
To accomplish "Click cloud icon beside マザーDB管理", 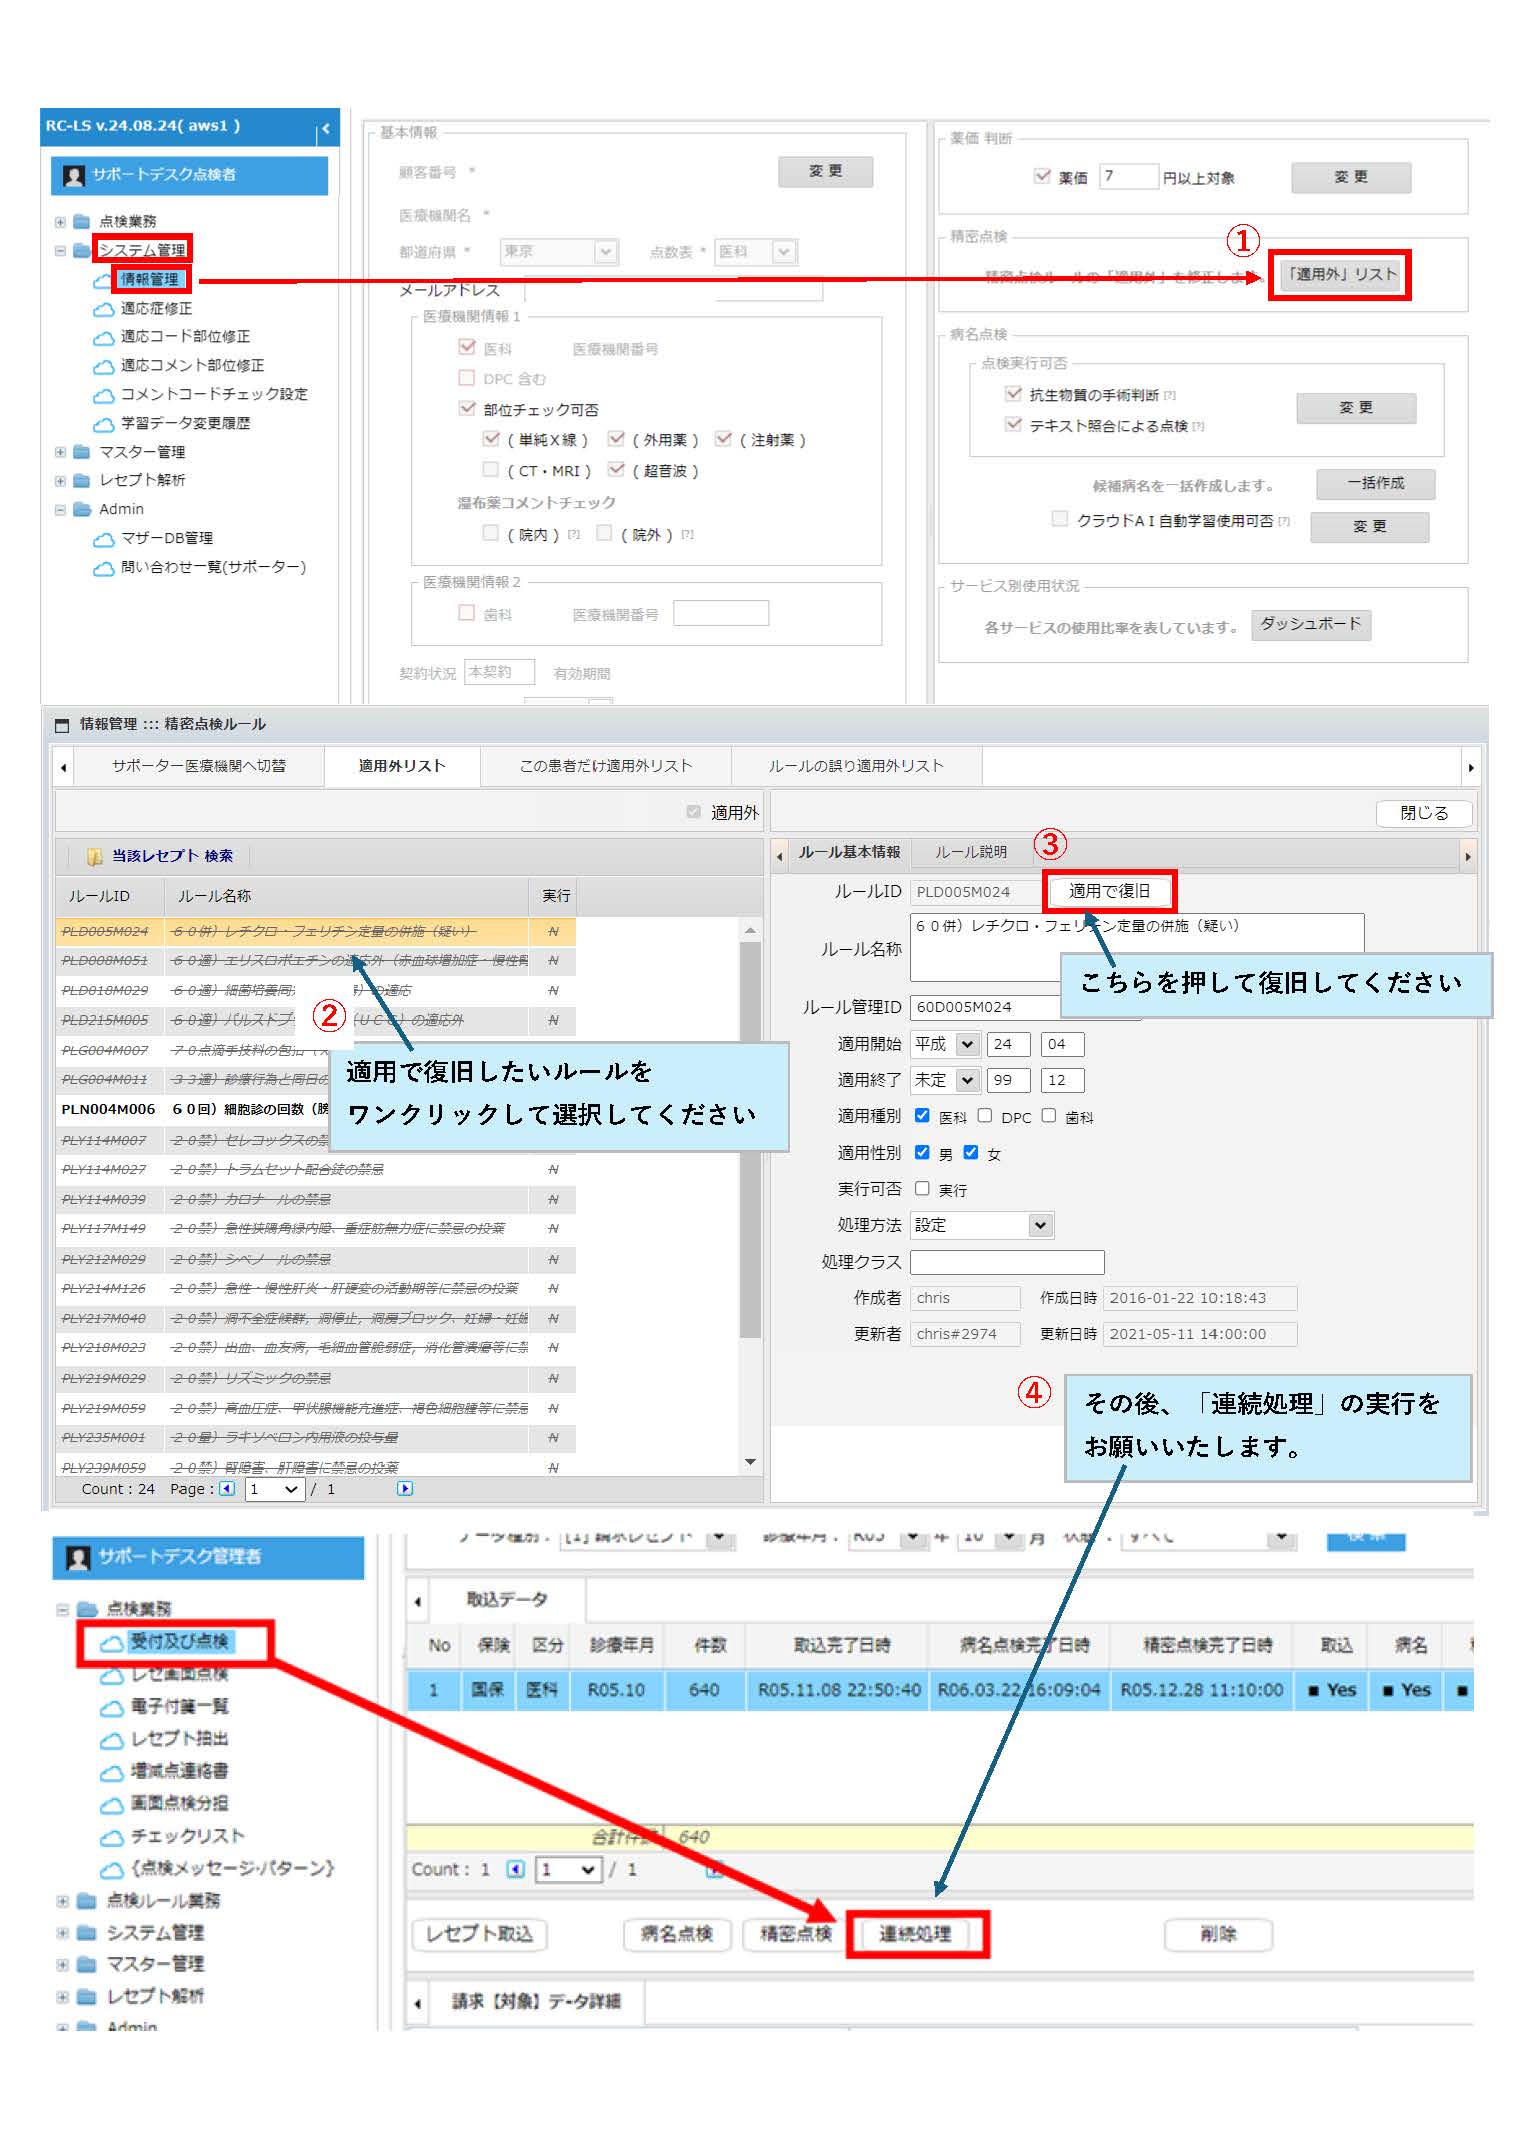I will pos(103,539).
